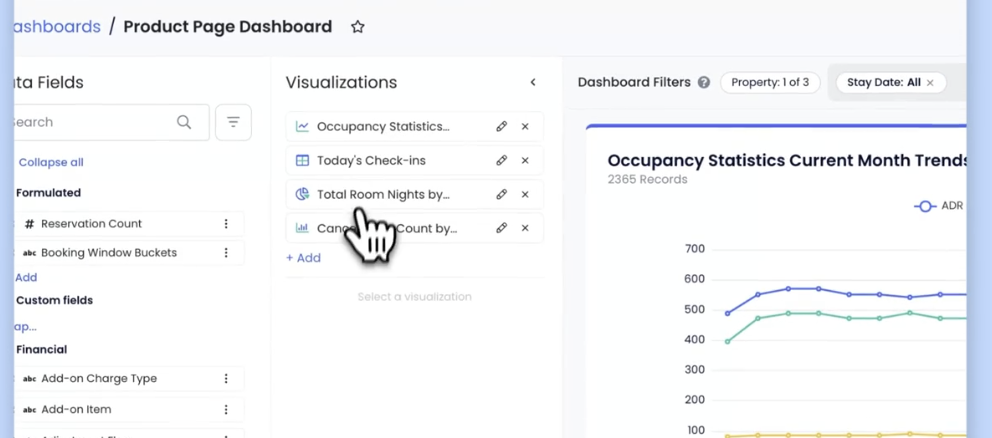Go to Dashboards breadcrumb link

point(57,27)
